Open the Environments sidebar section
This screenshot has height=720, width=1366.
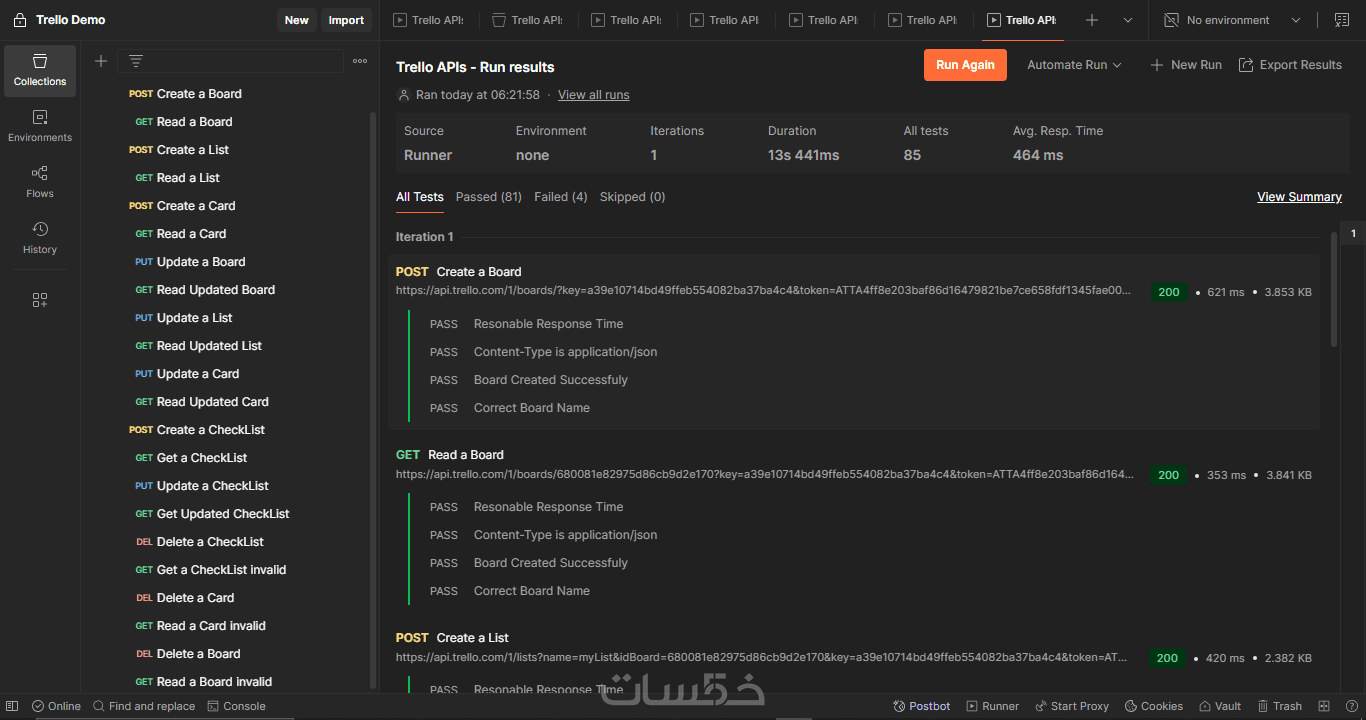[x=40, y=126]
